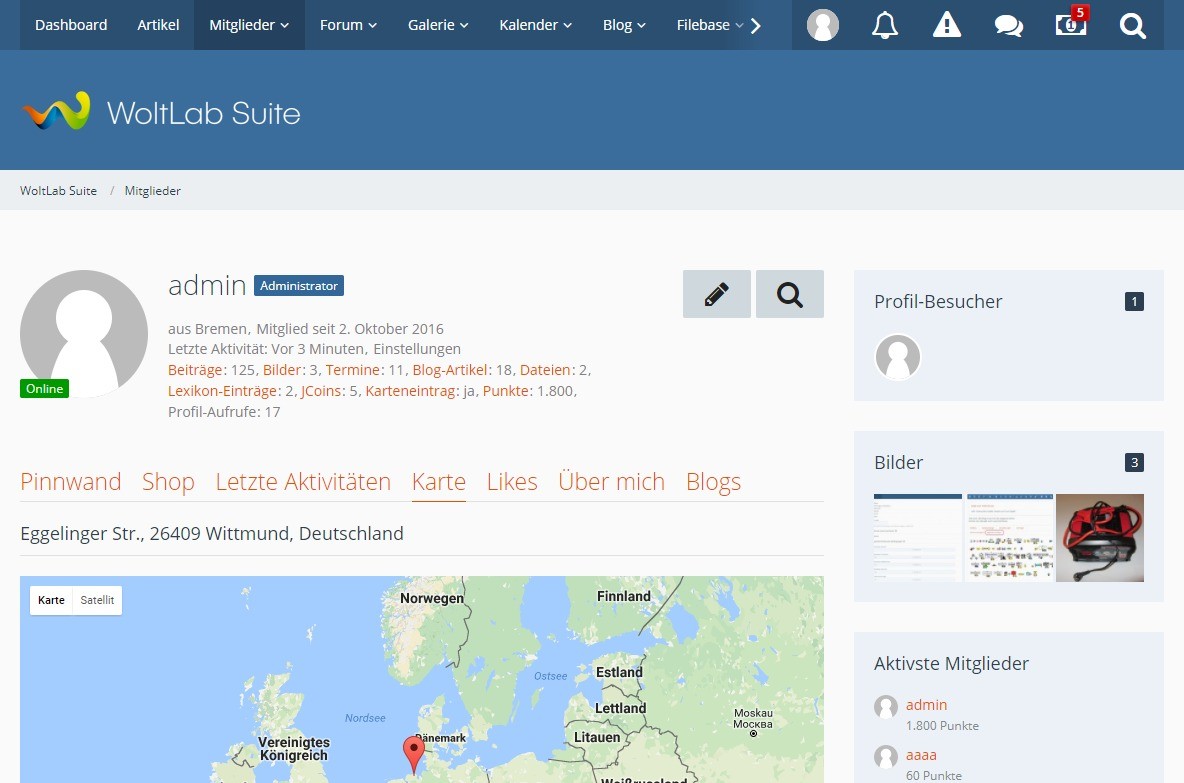Screen dimensions: 1184x783
Task: Click the Bilder count badge 3
Action: click(1134, 462)
